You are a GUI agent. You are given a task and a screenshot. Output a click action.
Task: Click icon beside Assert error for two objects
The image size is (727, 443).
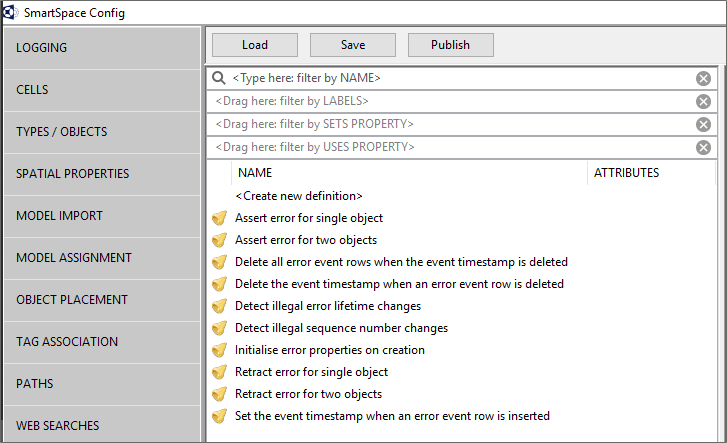coord(219,240)
